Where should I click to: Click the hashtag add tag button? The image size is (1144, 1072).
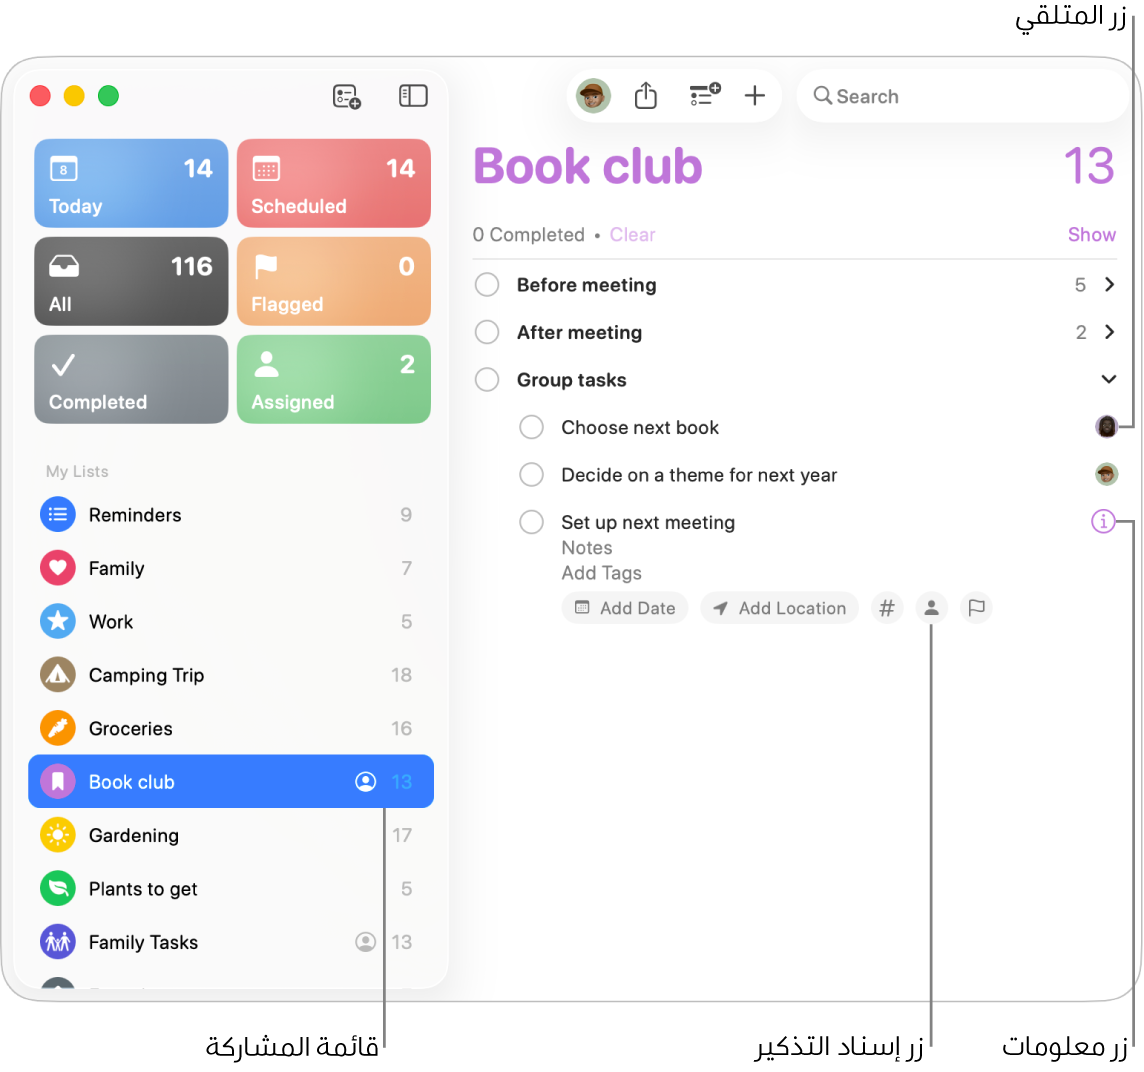[886, 608]
